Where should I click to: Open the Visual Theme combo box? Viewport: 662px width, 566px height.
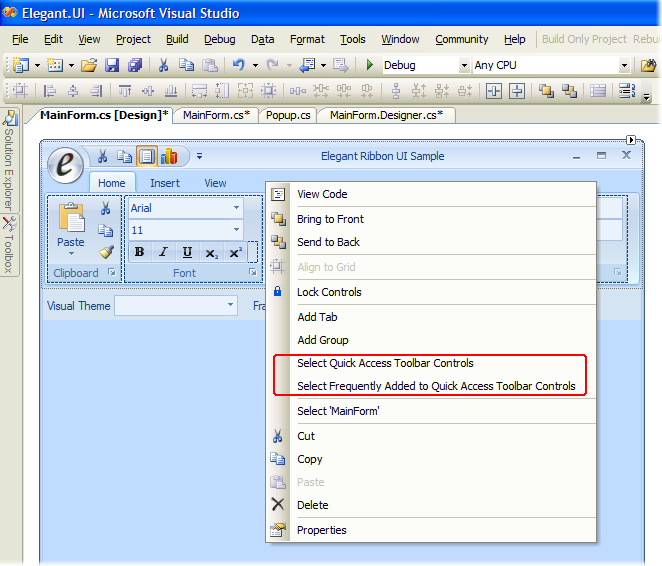(176, 305)
